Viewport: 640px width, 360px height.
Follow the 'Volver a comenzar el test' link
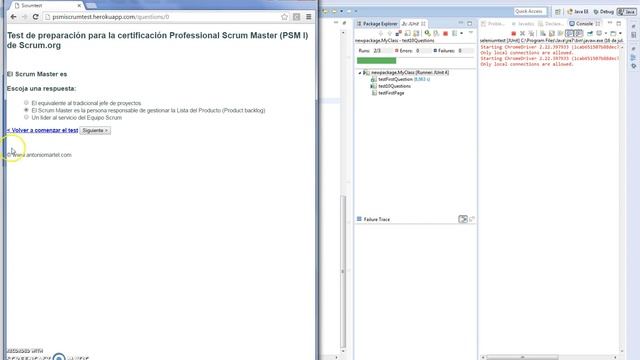pos(42,130)
